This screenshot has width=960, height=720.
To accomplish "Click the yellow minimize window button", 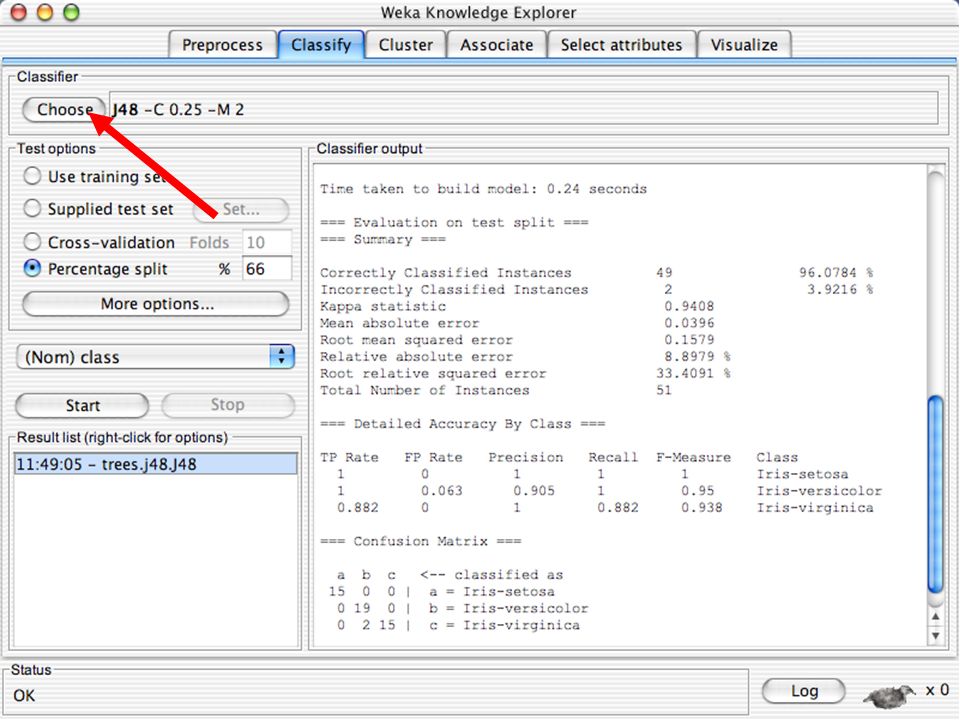I will point(45,12).
